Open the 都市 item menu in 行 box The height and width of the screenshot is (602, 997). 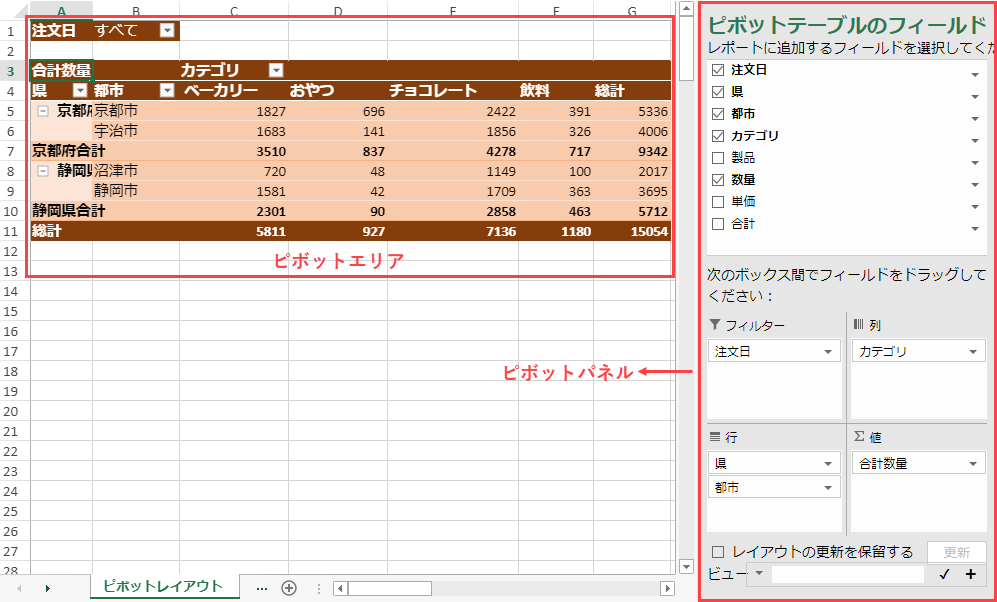click(x=828, y=488)
